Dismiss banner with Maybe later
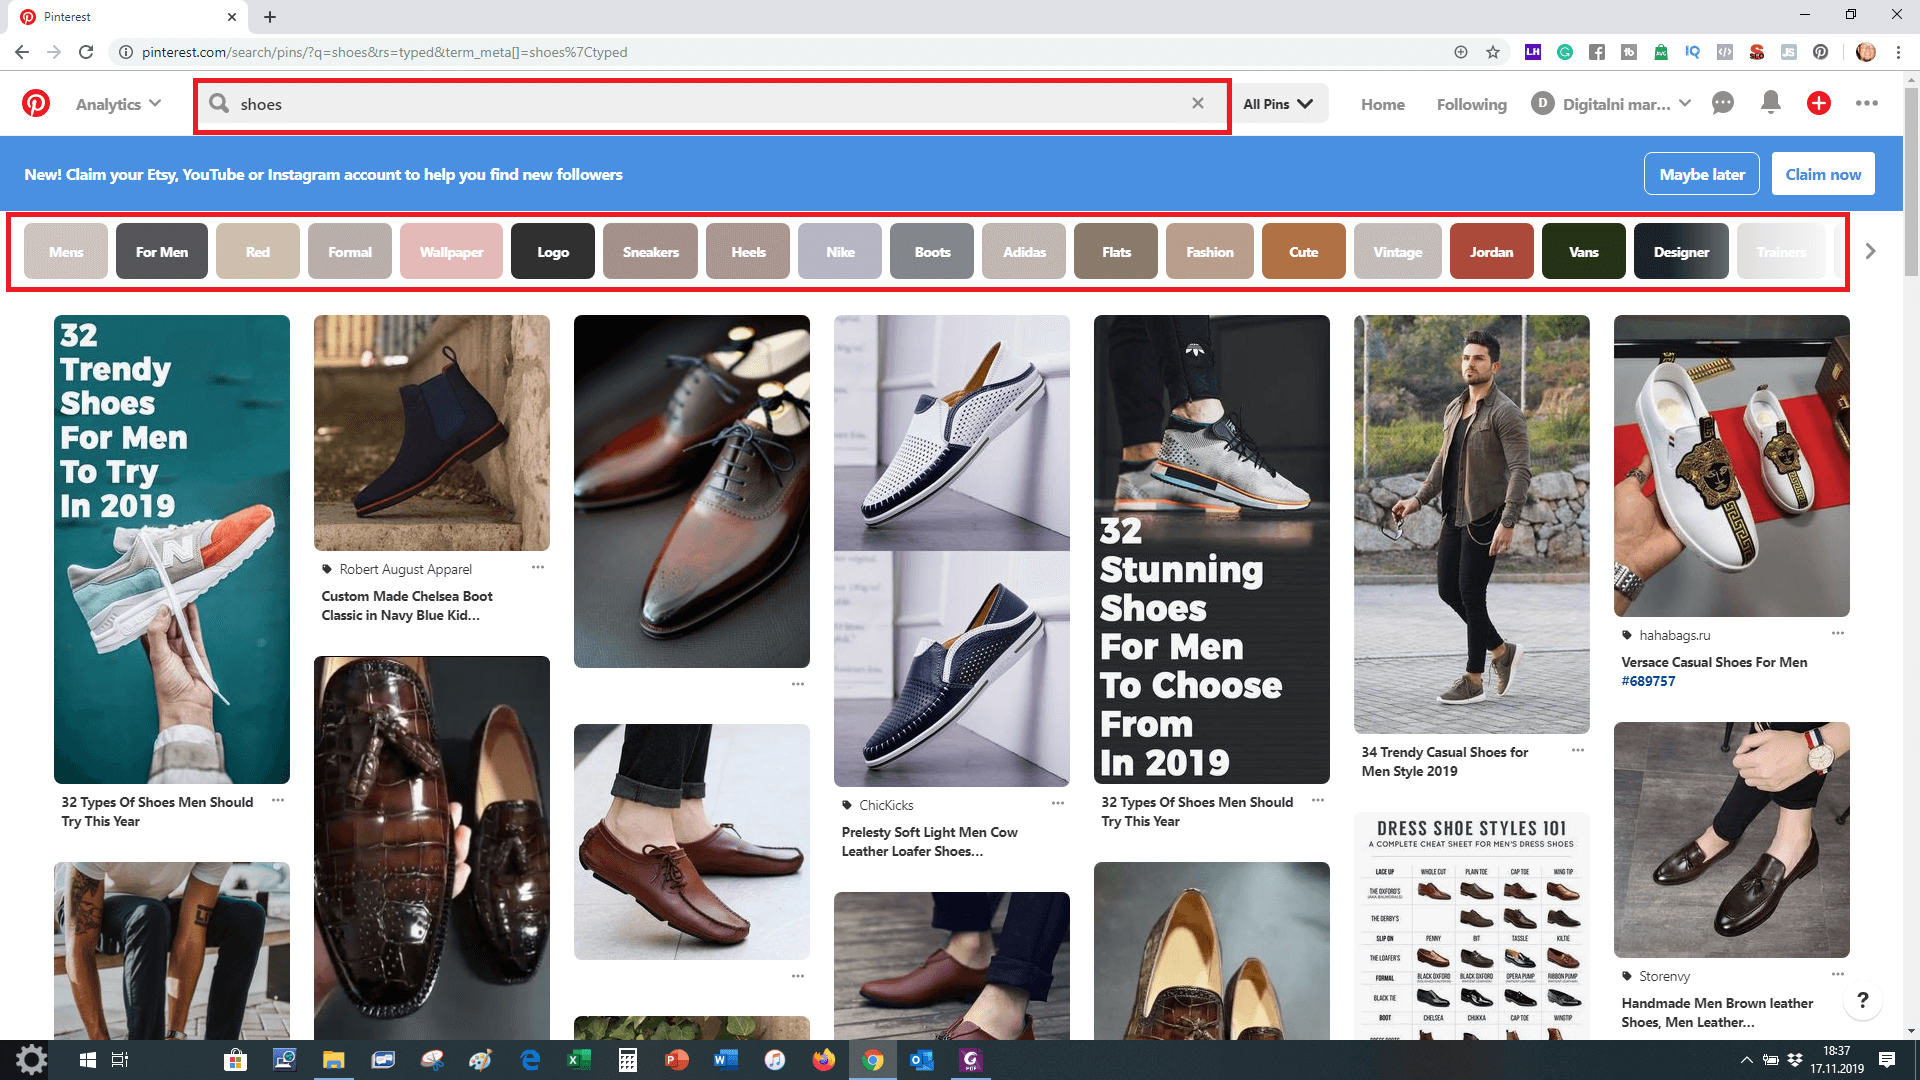1920x1080 pixels. tap(1701, 174)
